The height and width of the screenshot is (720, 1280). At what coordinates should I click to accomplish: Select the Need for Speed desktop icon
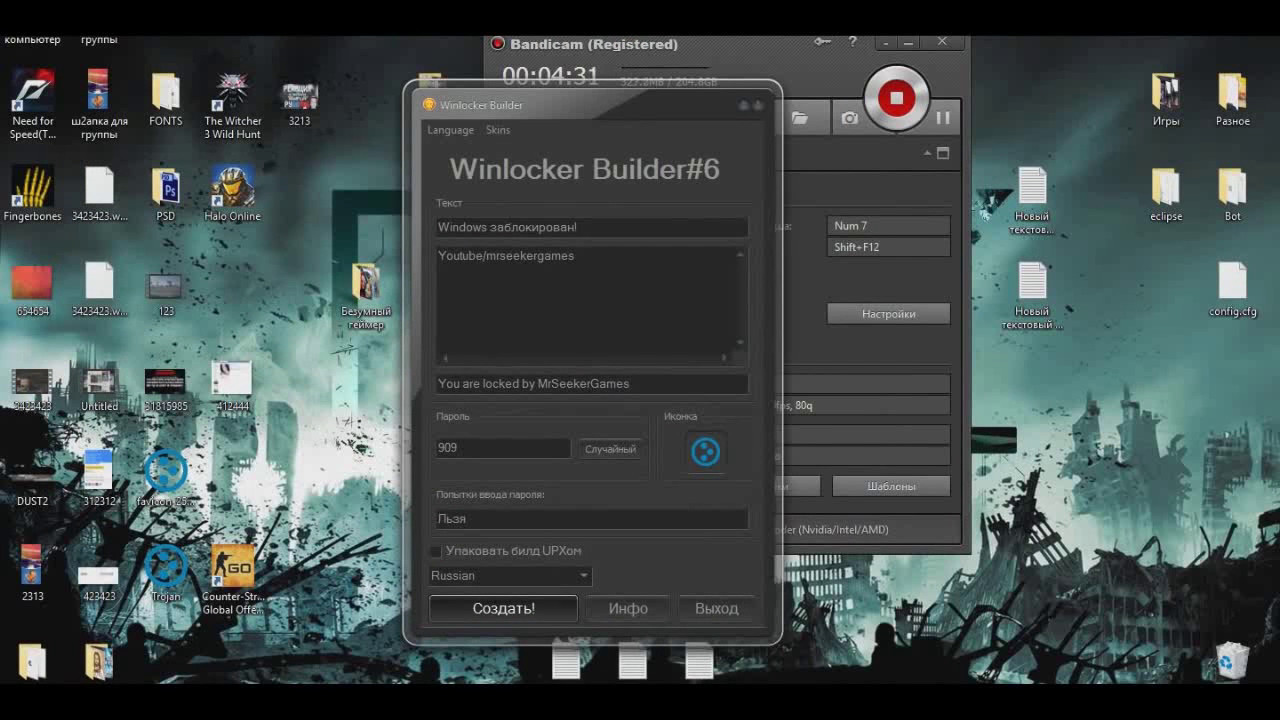click(x=32, y=105)
